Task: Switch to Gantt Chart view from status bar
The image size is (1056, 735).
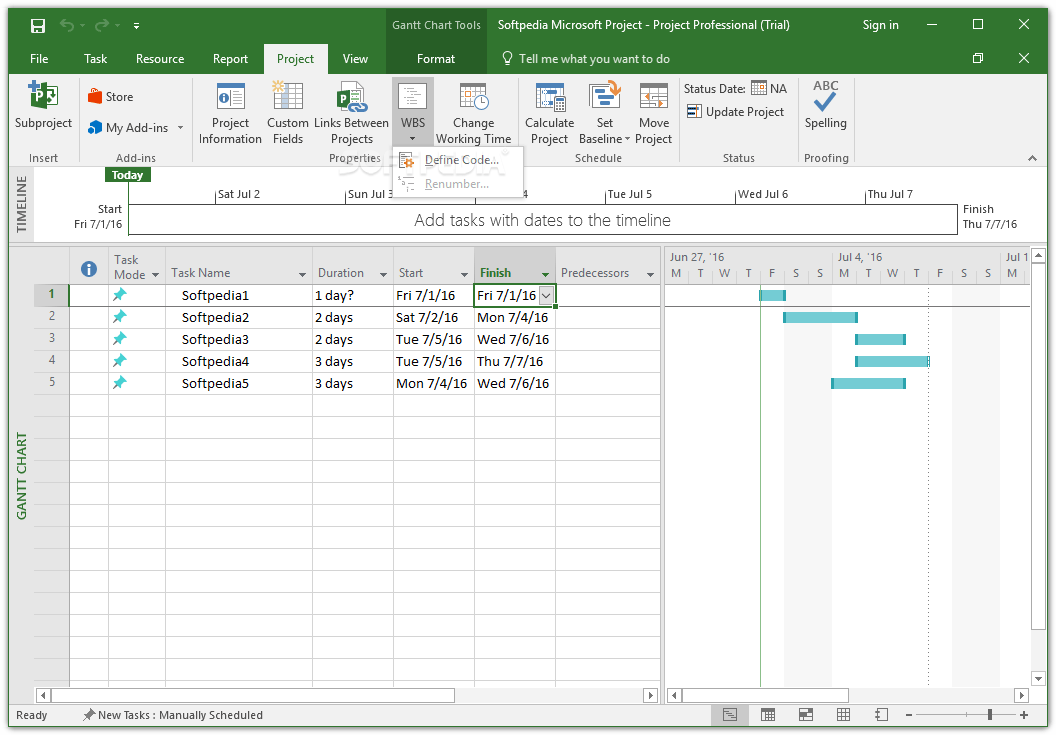Action: tap(729, 715)
